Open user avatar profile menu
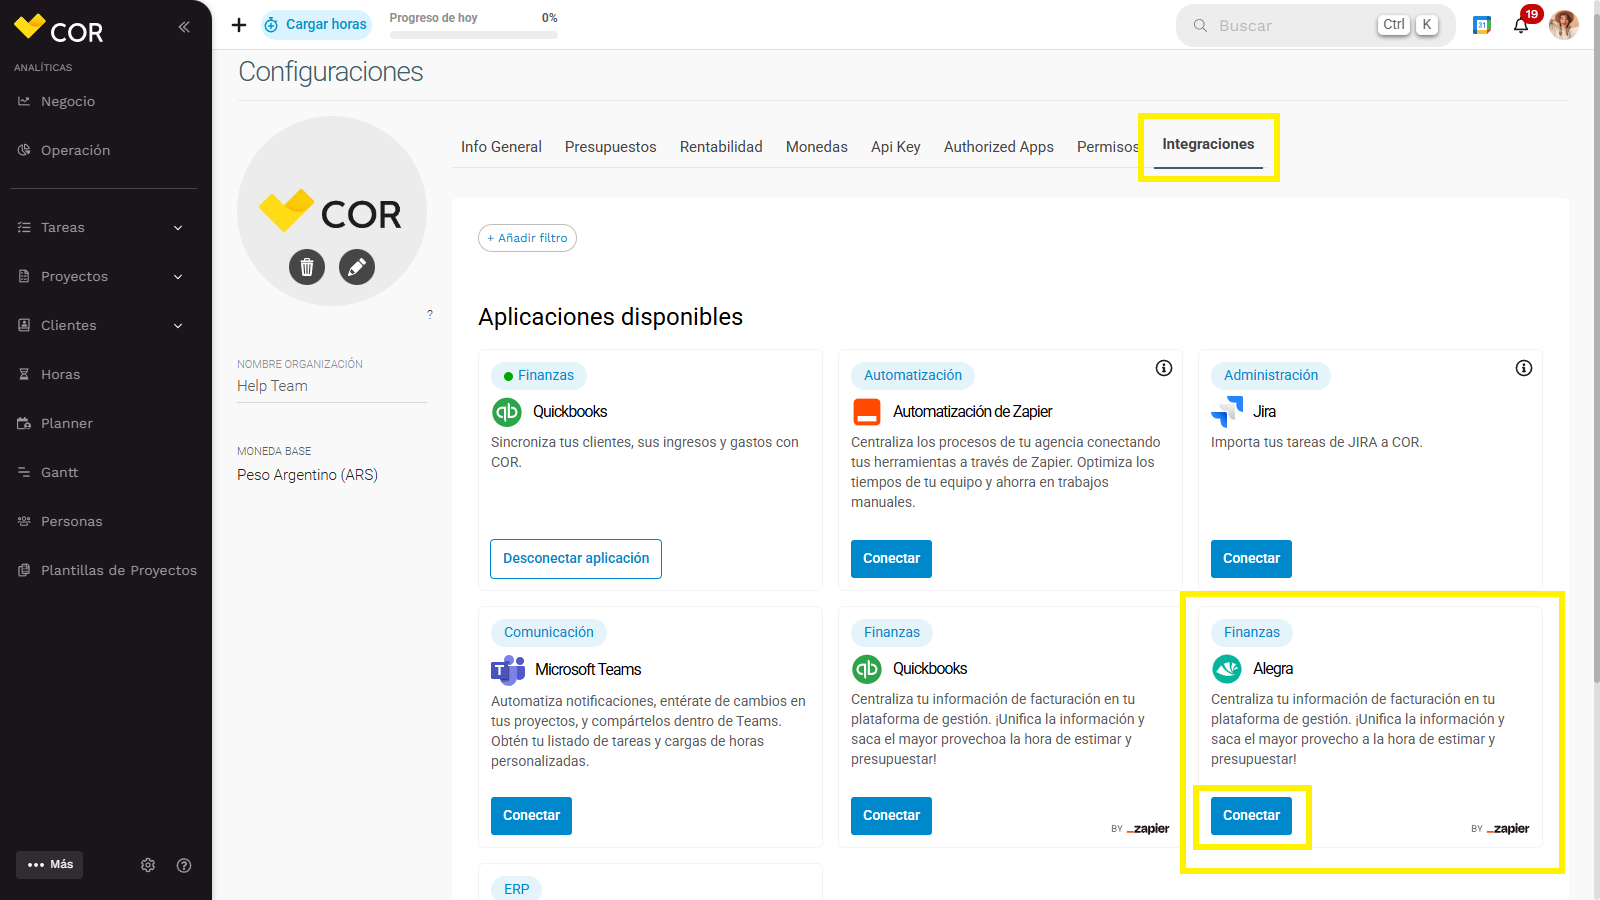Screen dimensions: 1600x900 (x=1564, y=25)
